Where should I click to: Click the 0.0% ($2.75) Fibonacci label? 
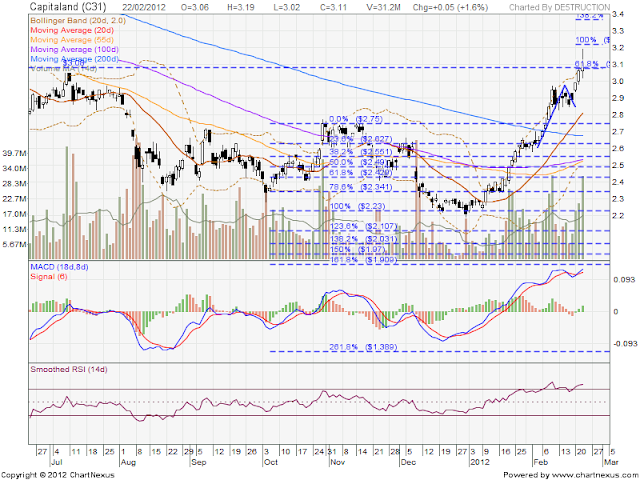point(356,119)
